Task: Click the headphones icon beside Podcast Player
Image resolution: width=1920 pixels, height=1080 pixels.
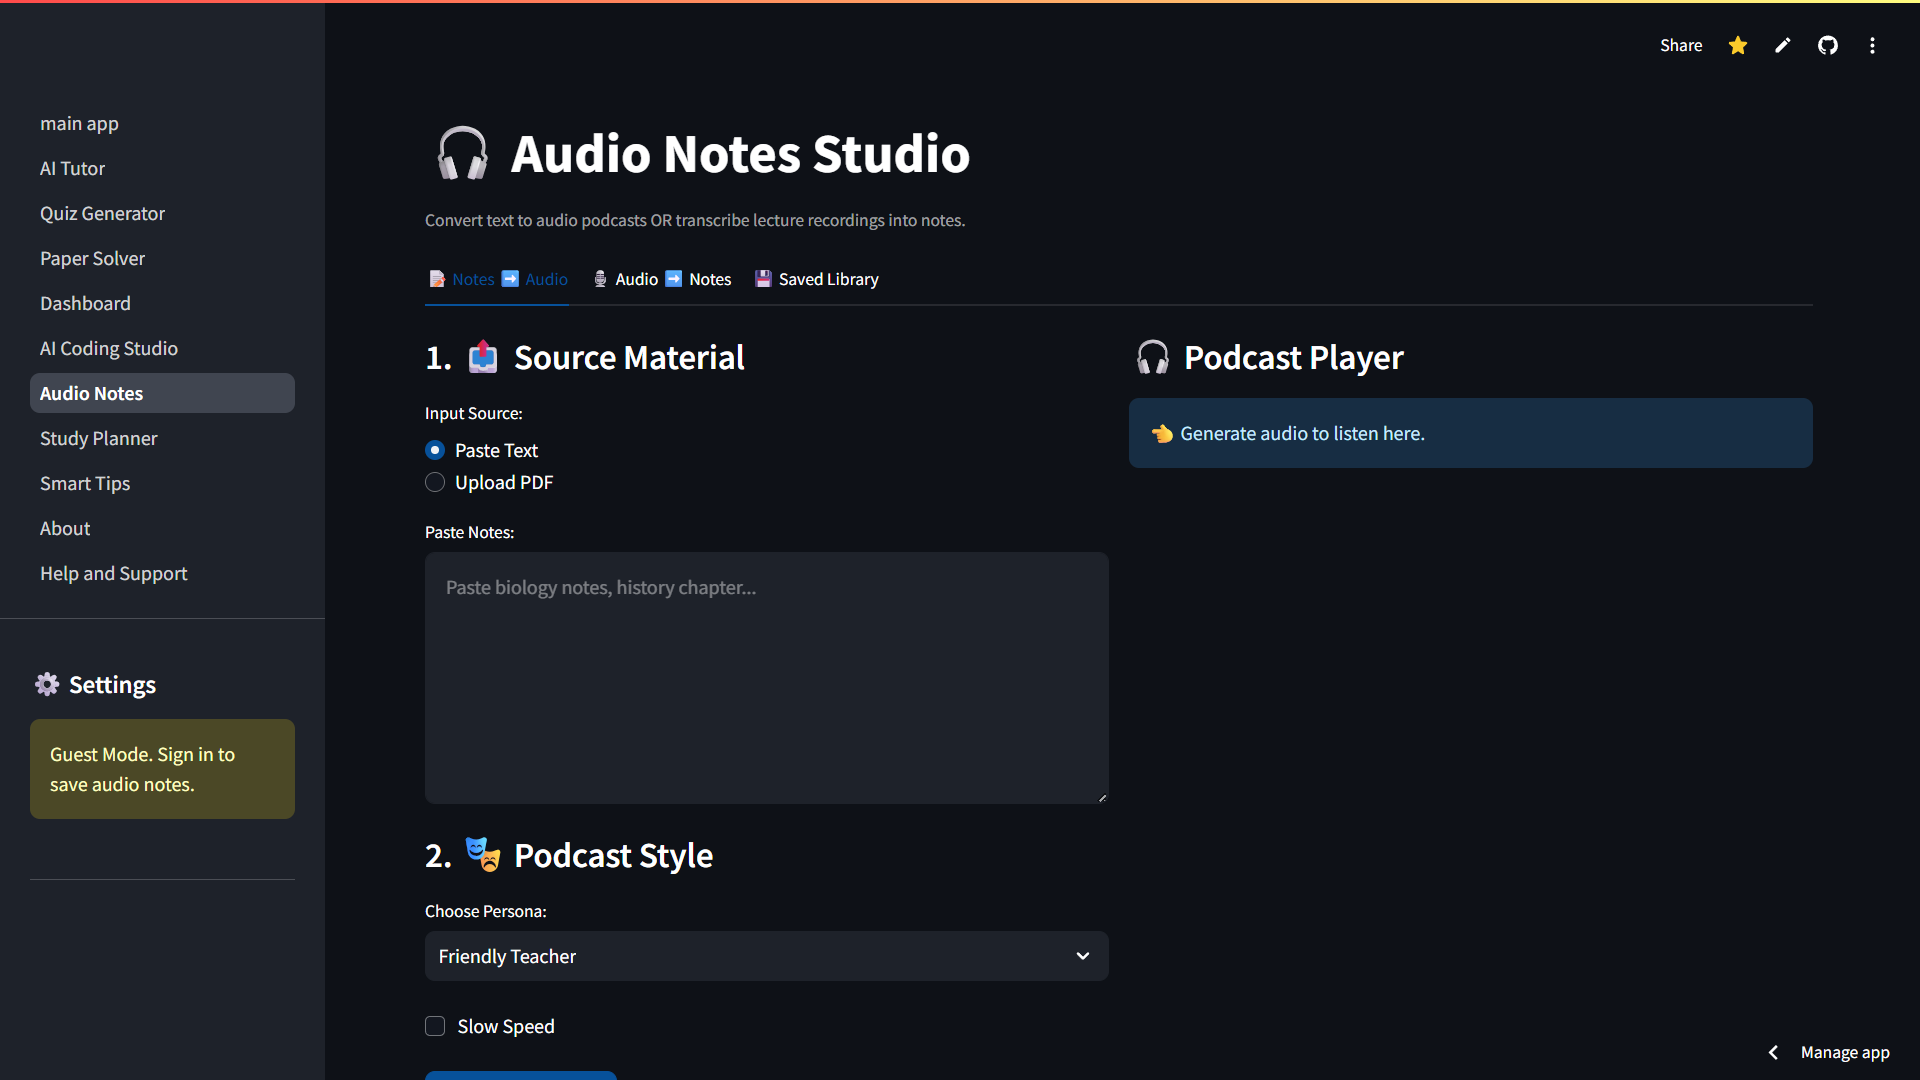Action: click(x=1152, y=357)
